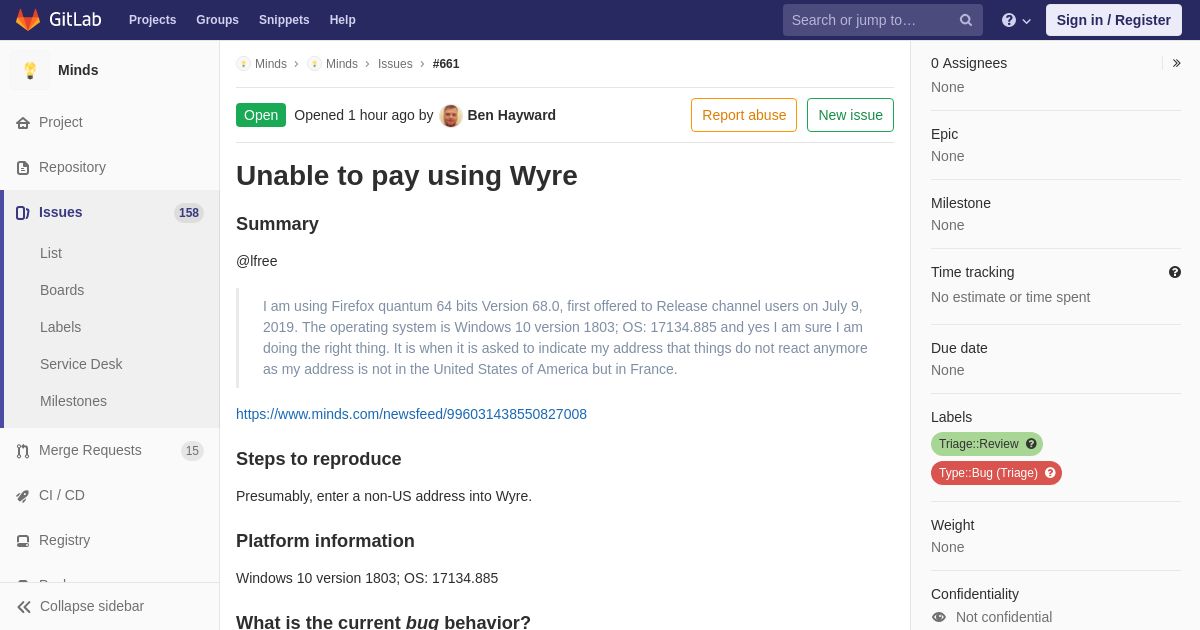Click the Time tracking help icon
The height and width of the screenshot is (630, 1200).
click(x=1175, y=272)
